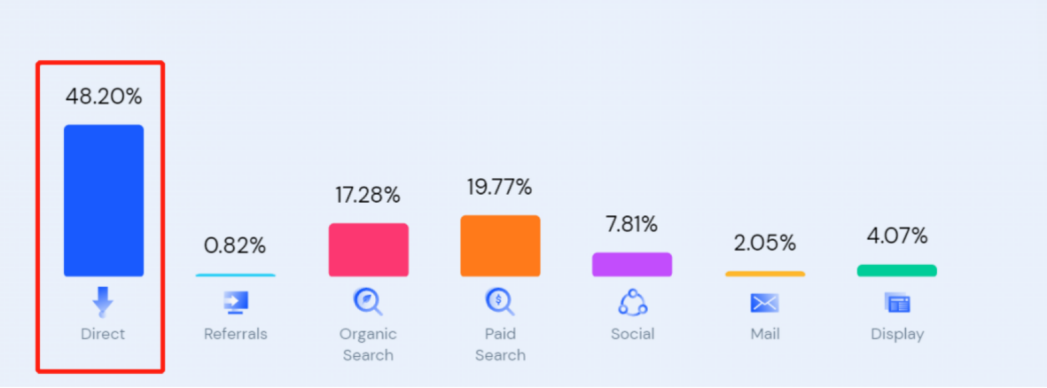Click the Direct label text

click(x=103, y=333)
